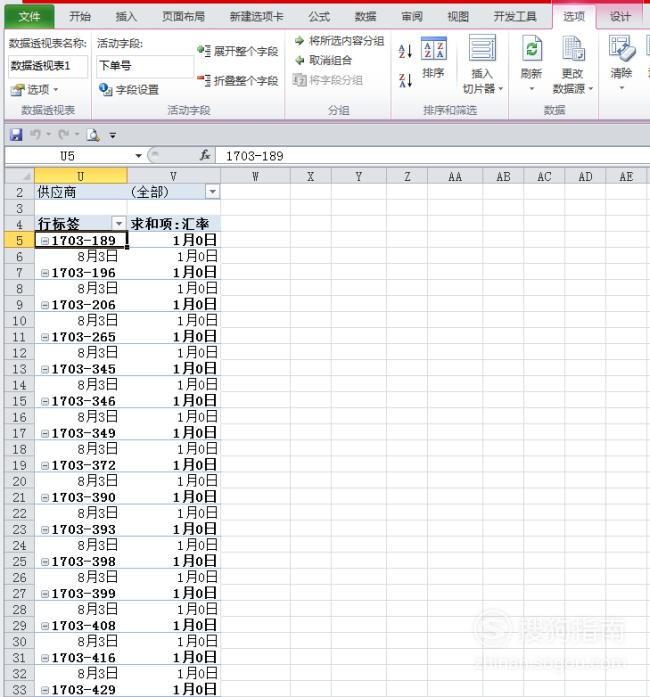Open the PivotTable Options dropdown arrow

coord(56,90)
